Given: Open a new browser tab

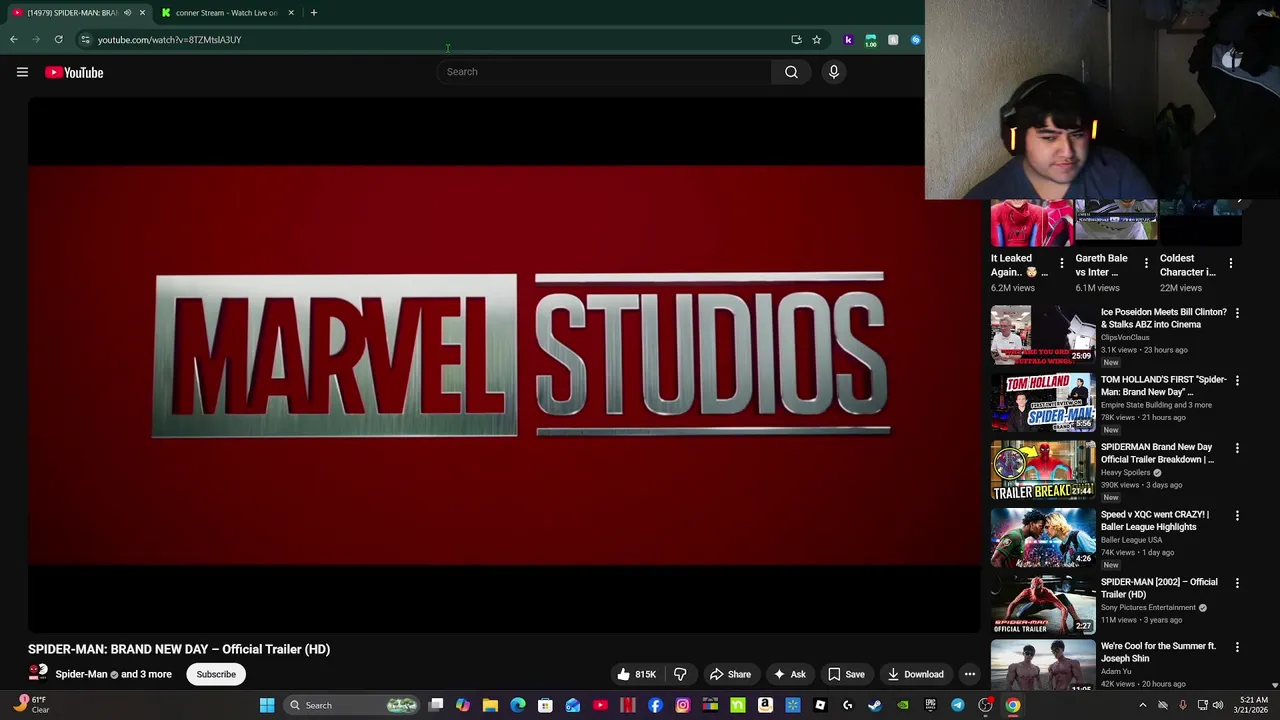Looking at the screenshot, I should [x=313, y=13].
